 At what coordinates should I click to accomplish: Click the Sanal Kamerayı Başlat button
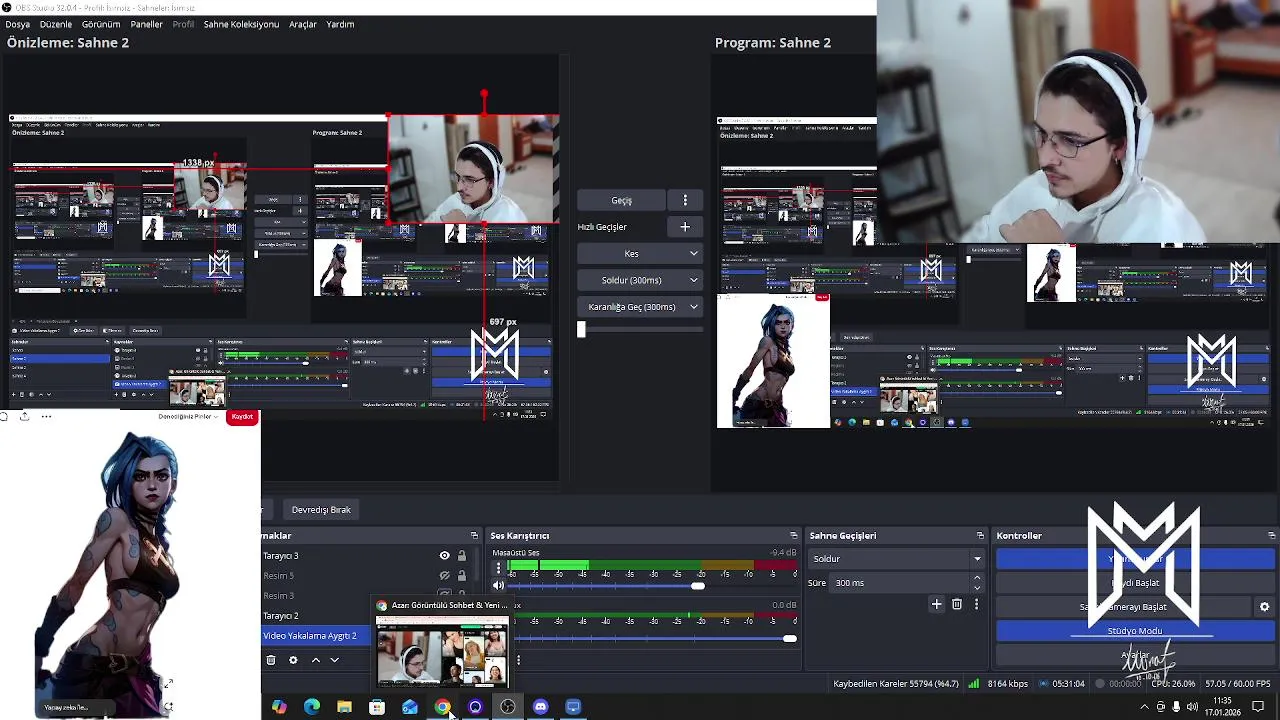[1126, 607]
